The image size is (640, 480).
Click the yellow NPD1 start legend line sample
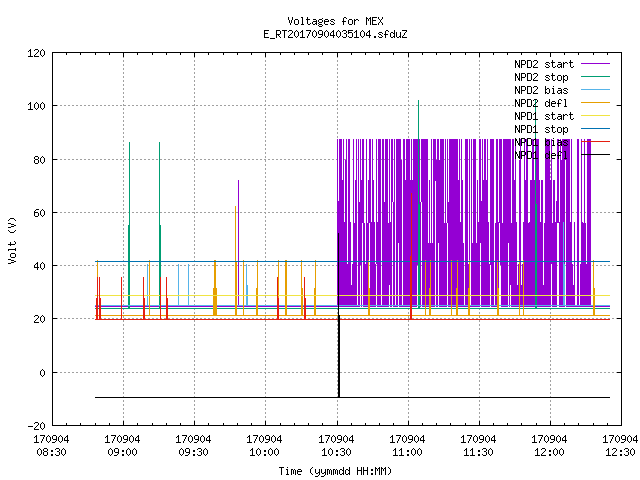click(596, 116)
